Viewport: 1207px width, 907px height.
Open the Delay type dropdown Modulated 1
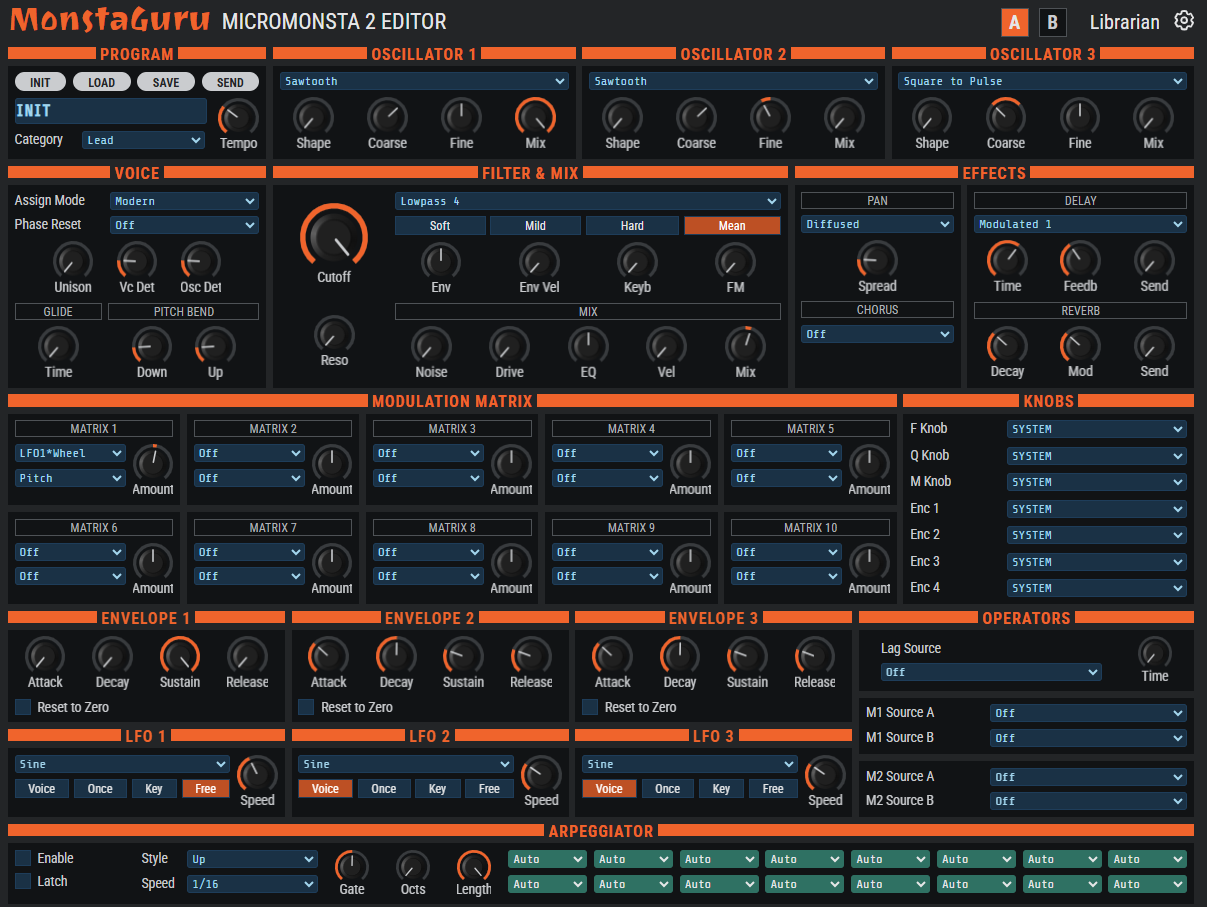click(1080, 225)
